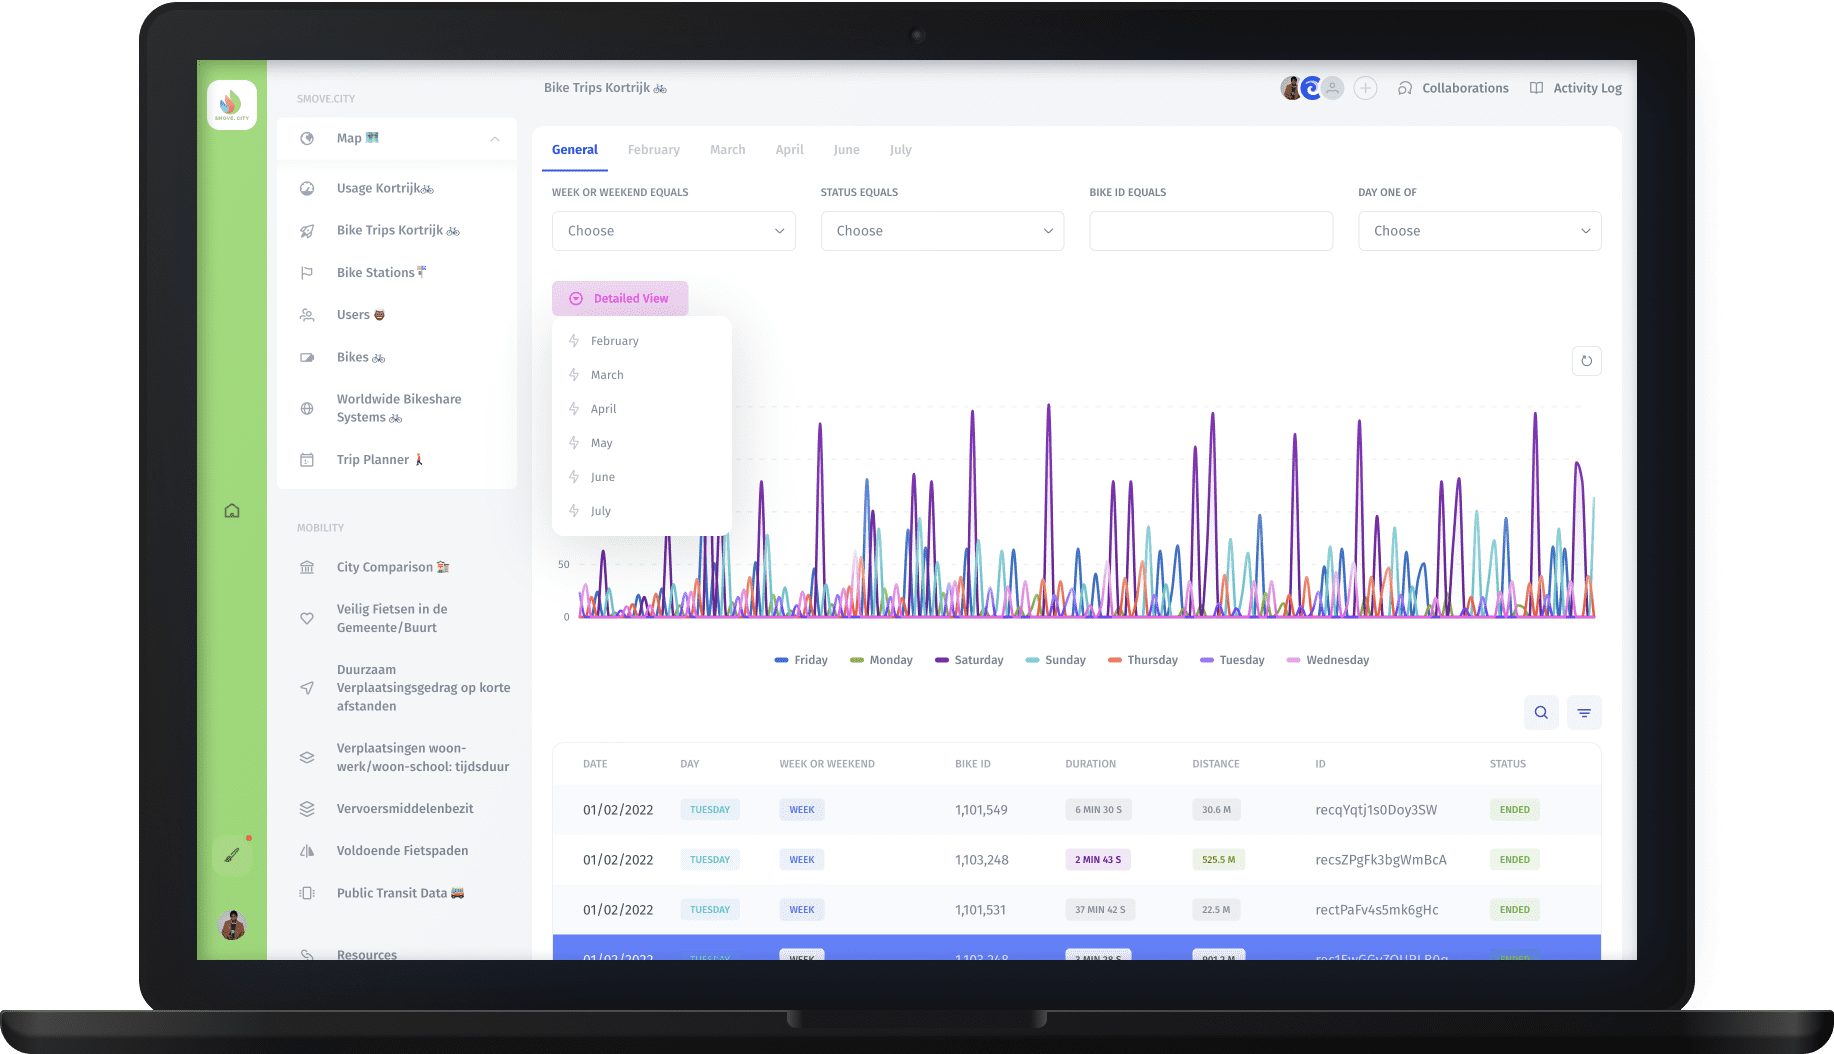1834x1054 pixels.
Task: Click the Sunday legend color swatch
Action: click(1032, 660)
